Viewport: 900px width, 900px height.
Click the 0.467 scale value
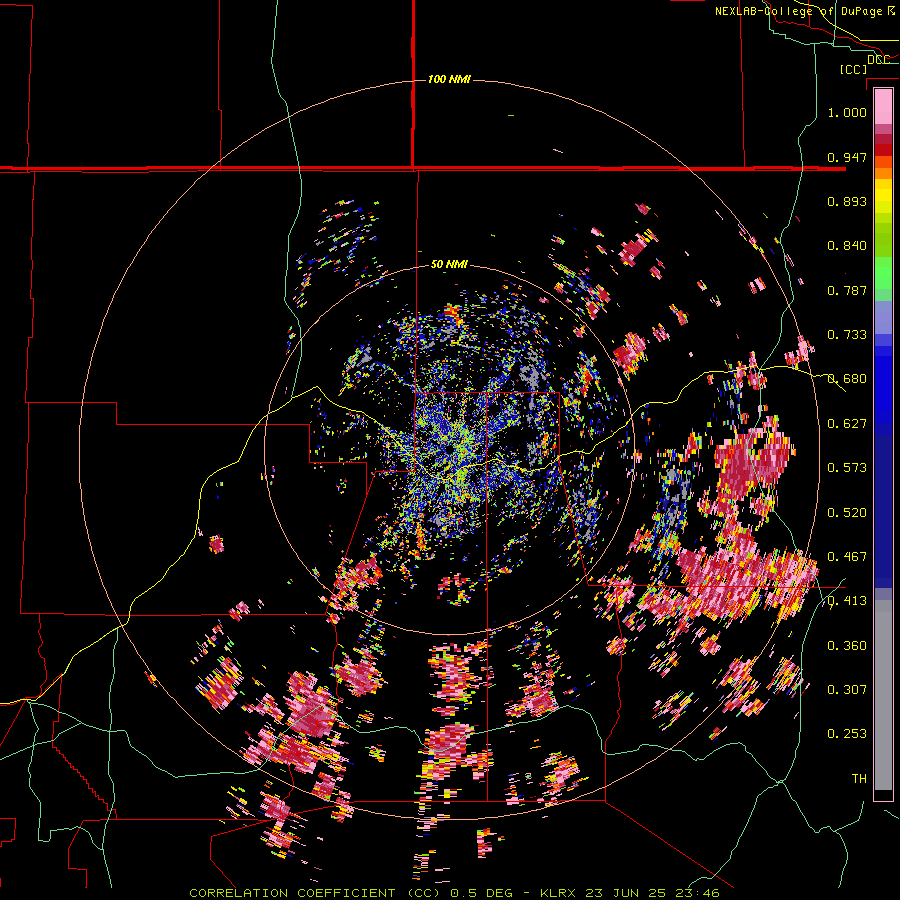[847, 557]
